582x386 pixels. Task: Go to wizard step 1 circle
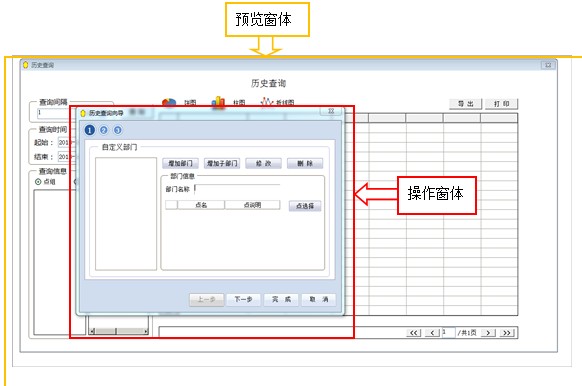pyautogui.click(x=89, y=130)
